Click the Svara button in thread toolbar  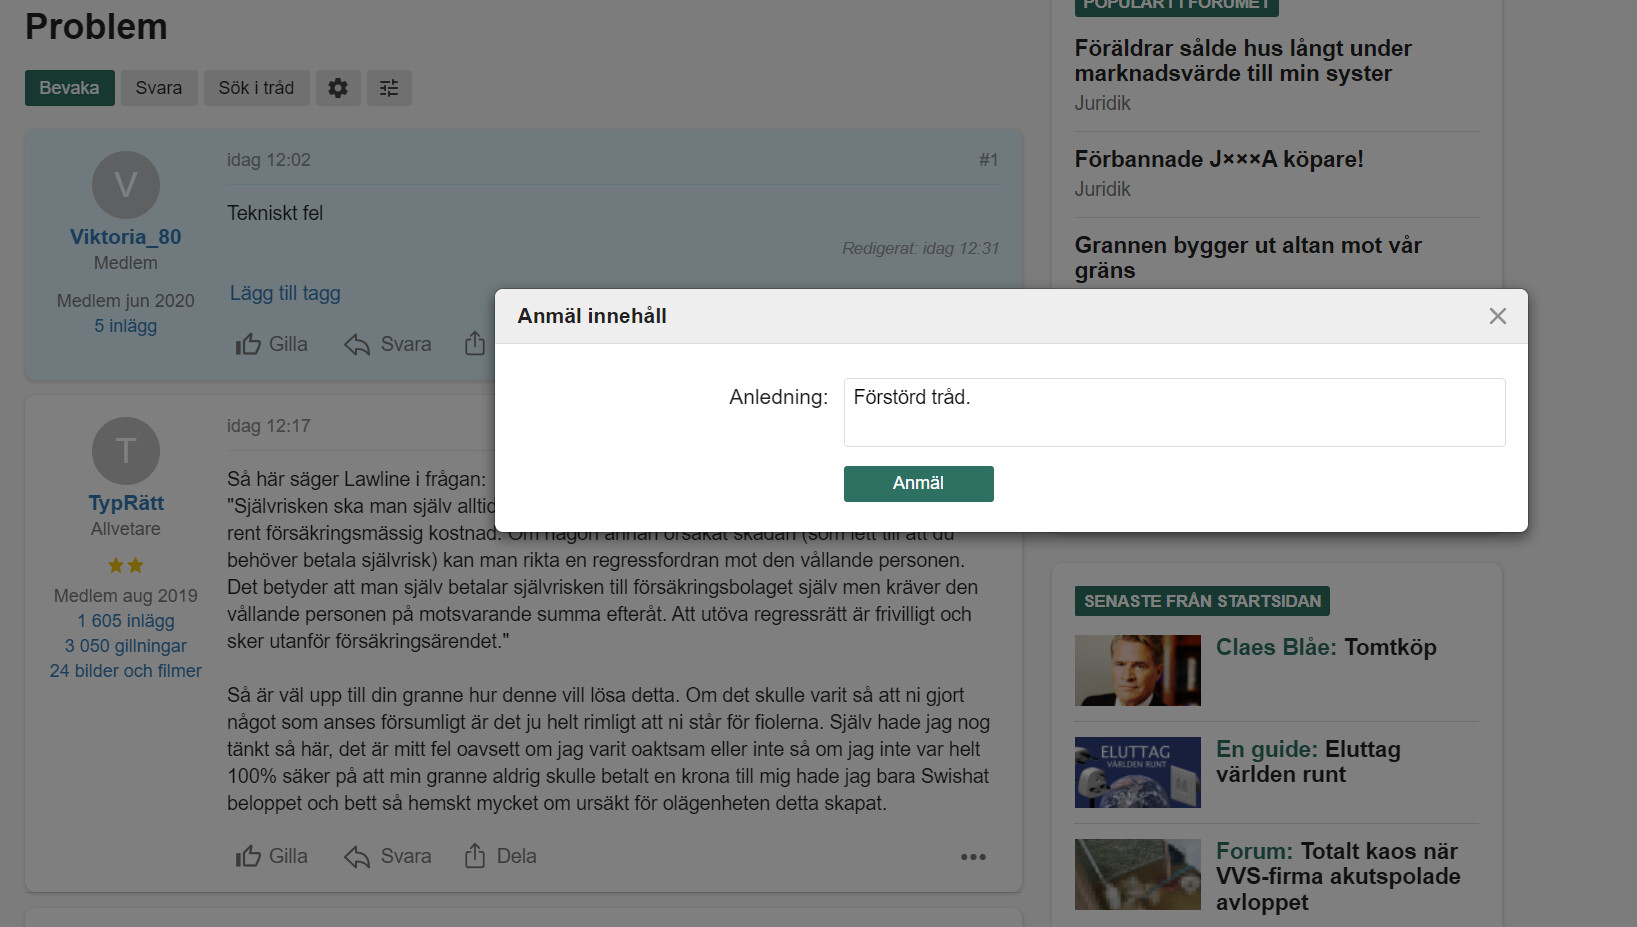159,88
